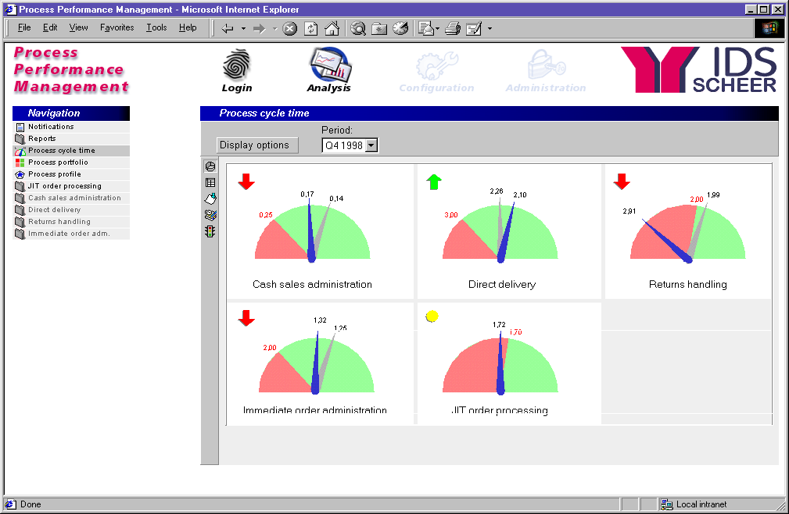Open the browser History icon
This screenshot has height=514, width=789.
pyautogui.click(x=401, y=29)
